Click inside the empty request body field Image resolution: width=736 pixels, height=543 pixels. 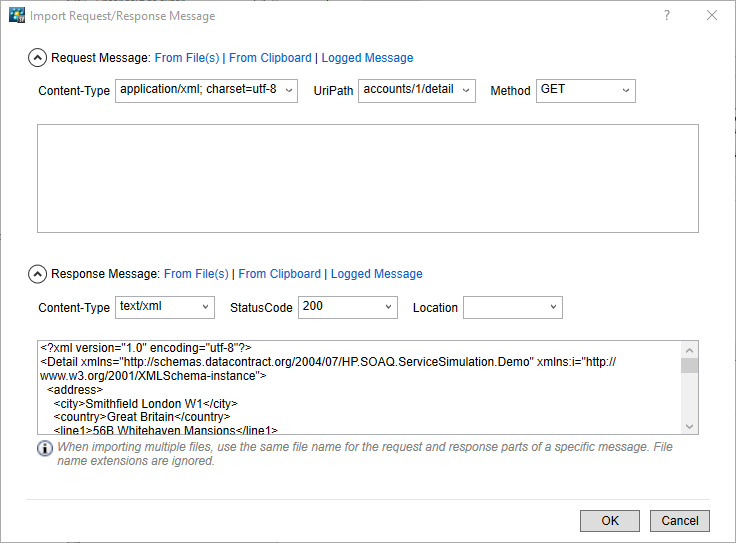click(367, 178)
